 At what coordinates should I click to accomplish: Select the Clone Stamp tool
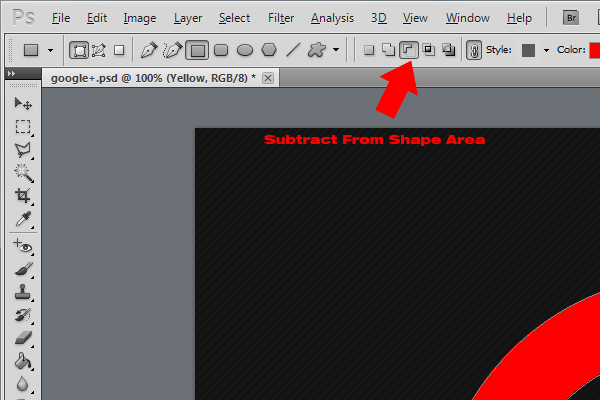point(23,292)
